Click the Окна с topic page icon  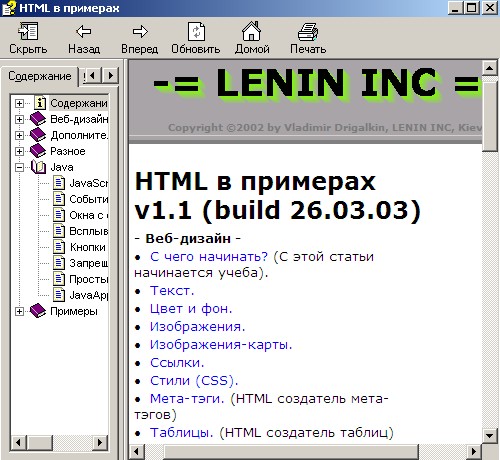click(59, 215)
